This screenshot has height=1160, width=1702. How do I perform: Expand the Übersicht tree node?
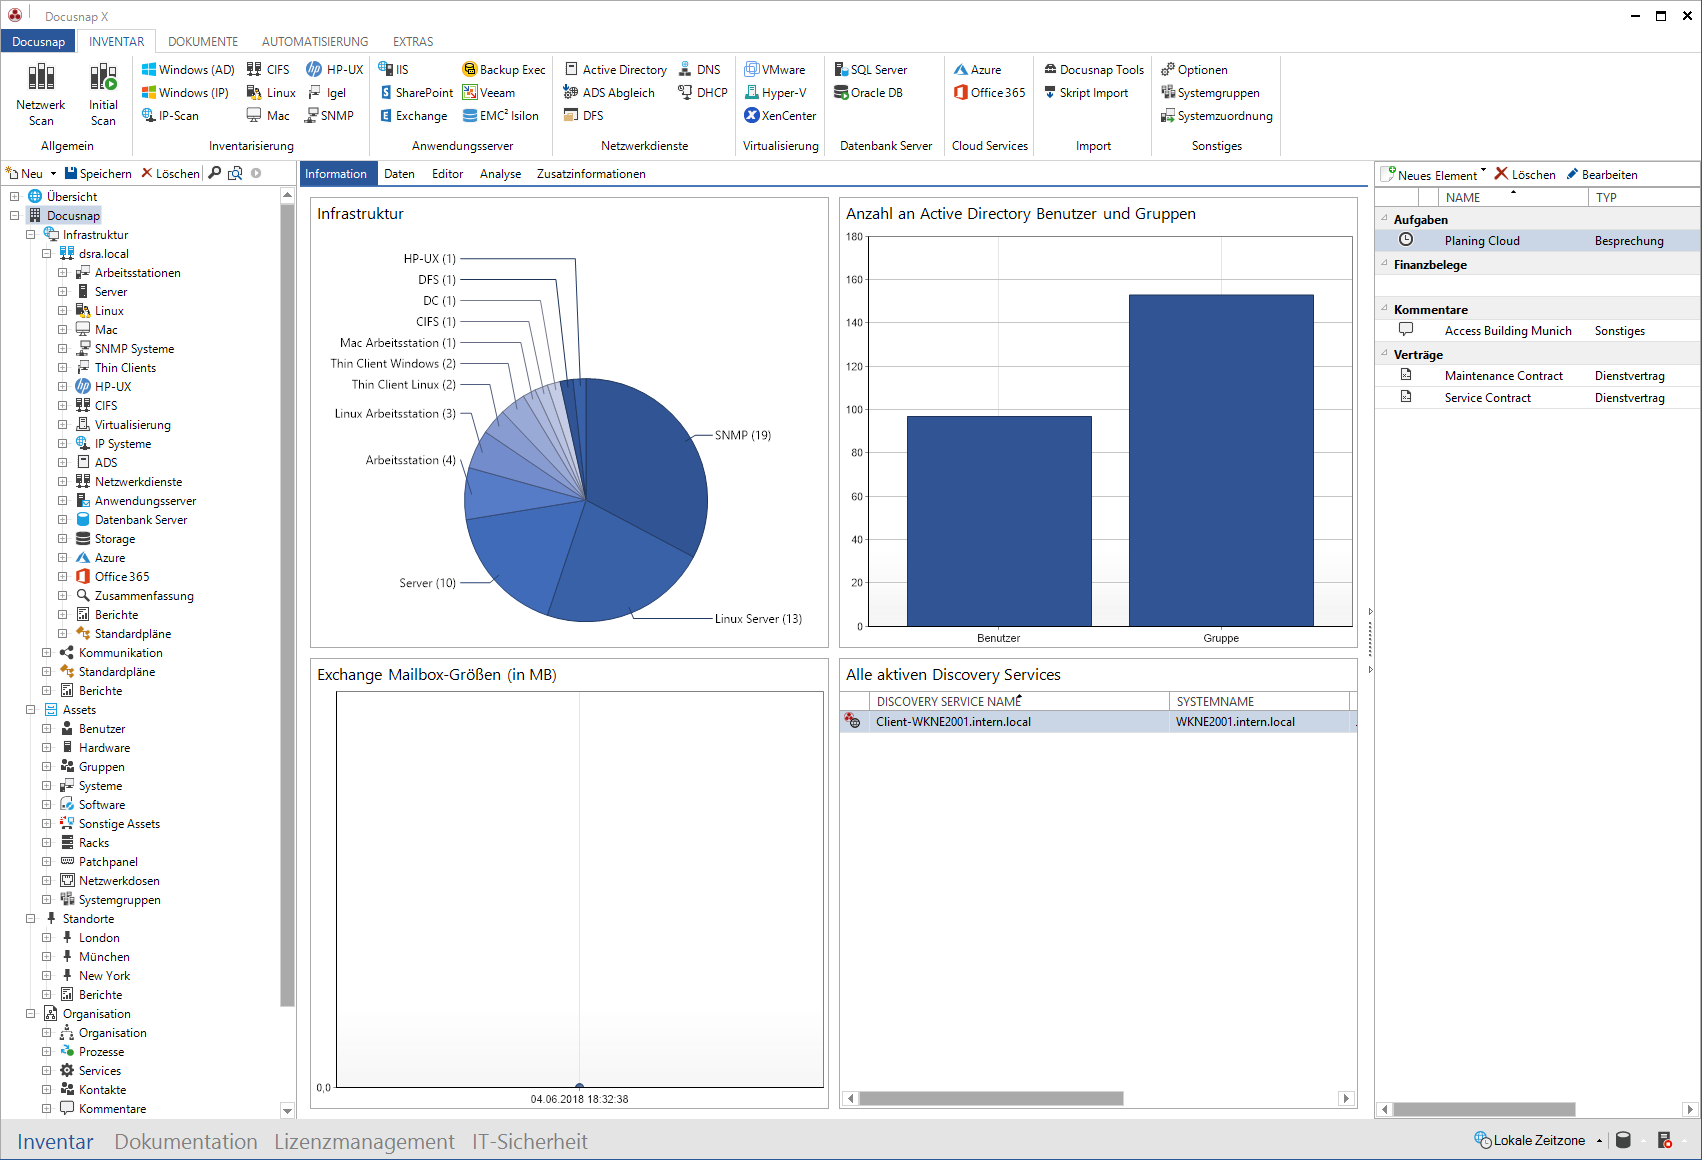pos(15,197)
